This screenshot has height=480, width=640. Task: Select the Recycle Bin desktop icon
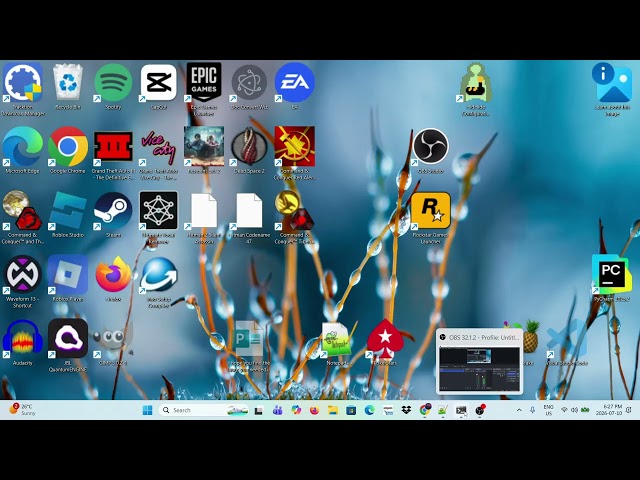click(x=68, y=83)
